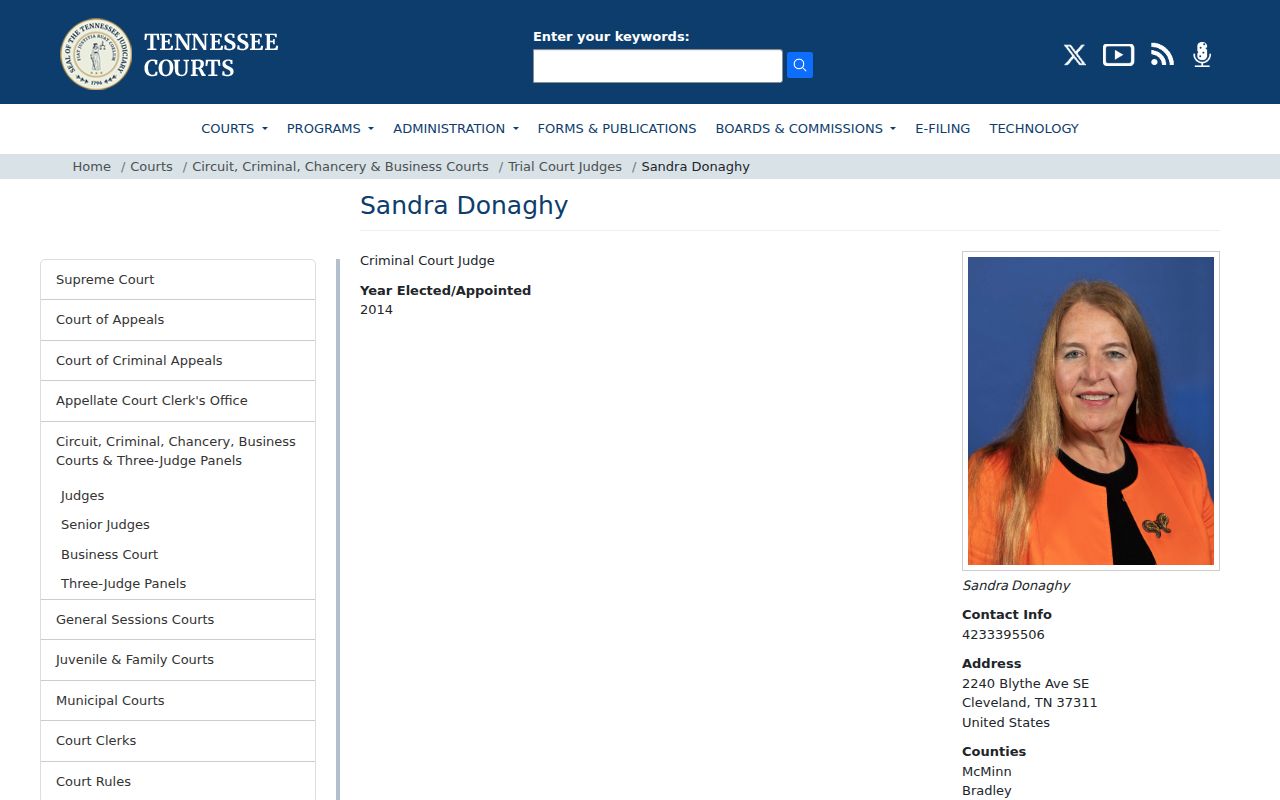Open the X (Twitter) social icon
The image size is (1280, 800).
[1075, 55]
